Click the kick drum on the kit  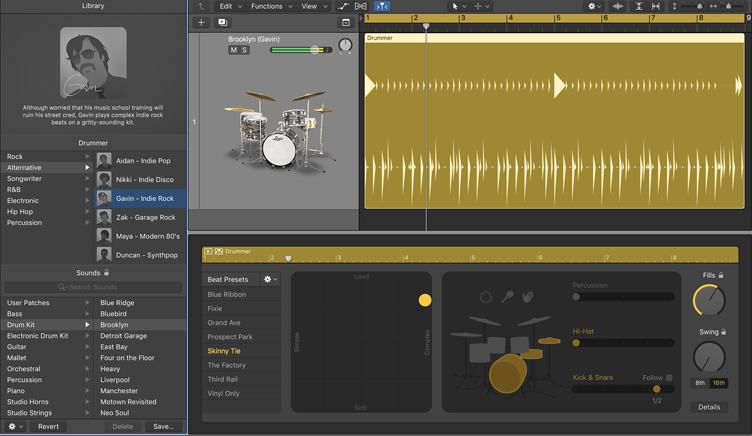(507, 374)
